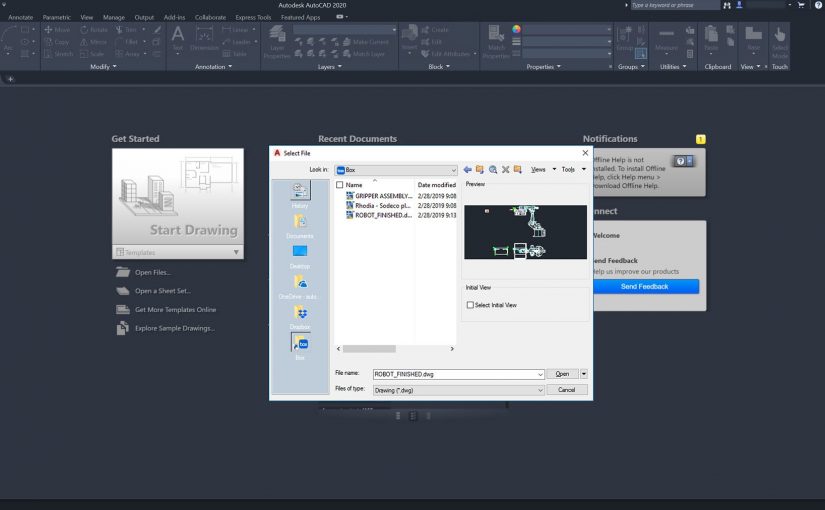Click the Rotate tool in Modify panel
Viewport: 825px width, 510px height.
[x=94, y=29]
